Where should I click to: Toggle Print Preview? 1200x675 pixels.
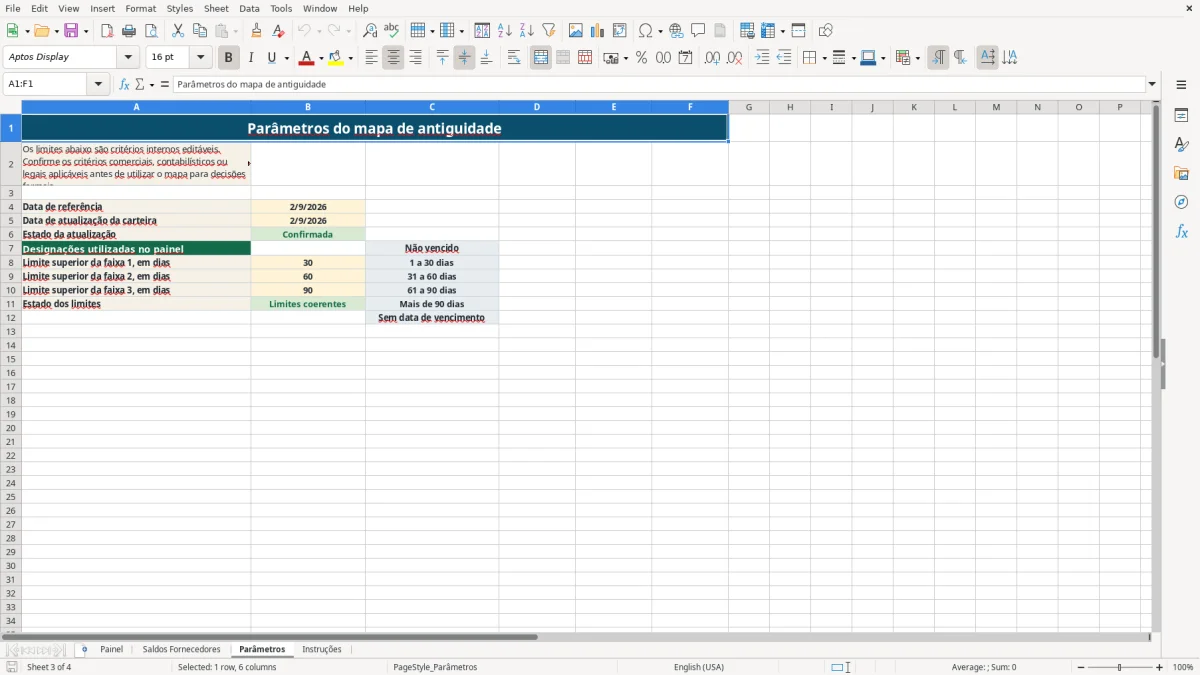click(x=151, y=31)
